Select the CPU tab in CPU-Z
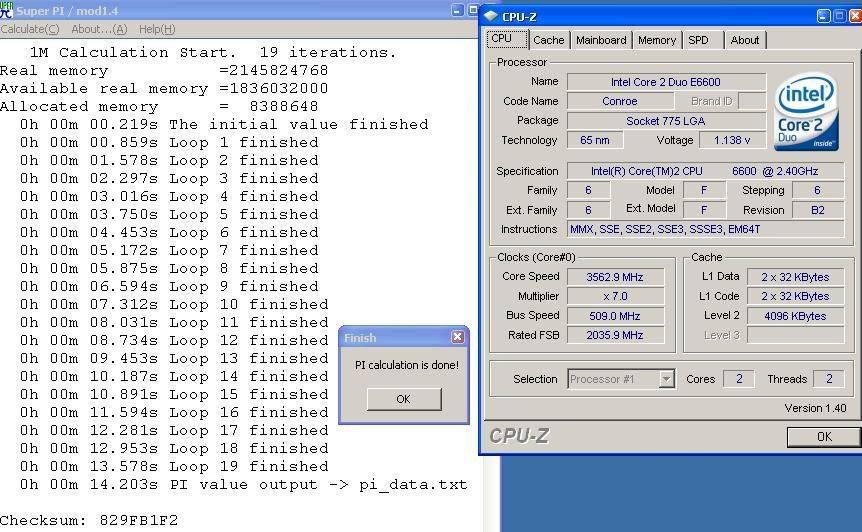This screenshot has width=862, height=532. click(x=507, y=39)
